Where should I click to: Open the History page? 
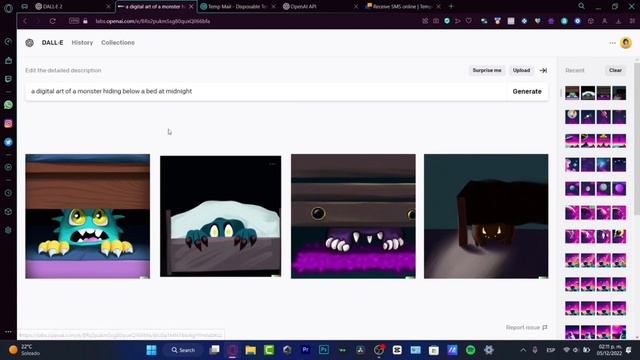(x=82, y=42)
